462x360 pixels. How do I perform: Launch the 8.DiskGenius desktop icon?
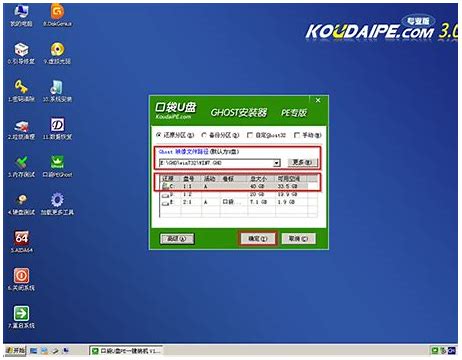click(x=57, y=15)
